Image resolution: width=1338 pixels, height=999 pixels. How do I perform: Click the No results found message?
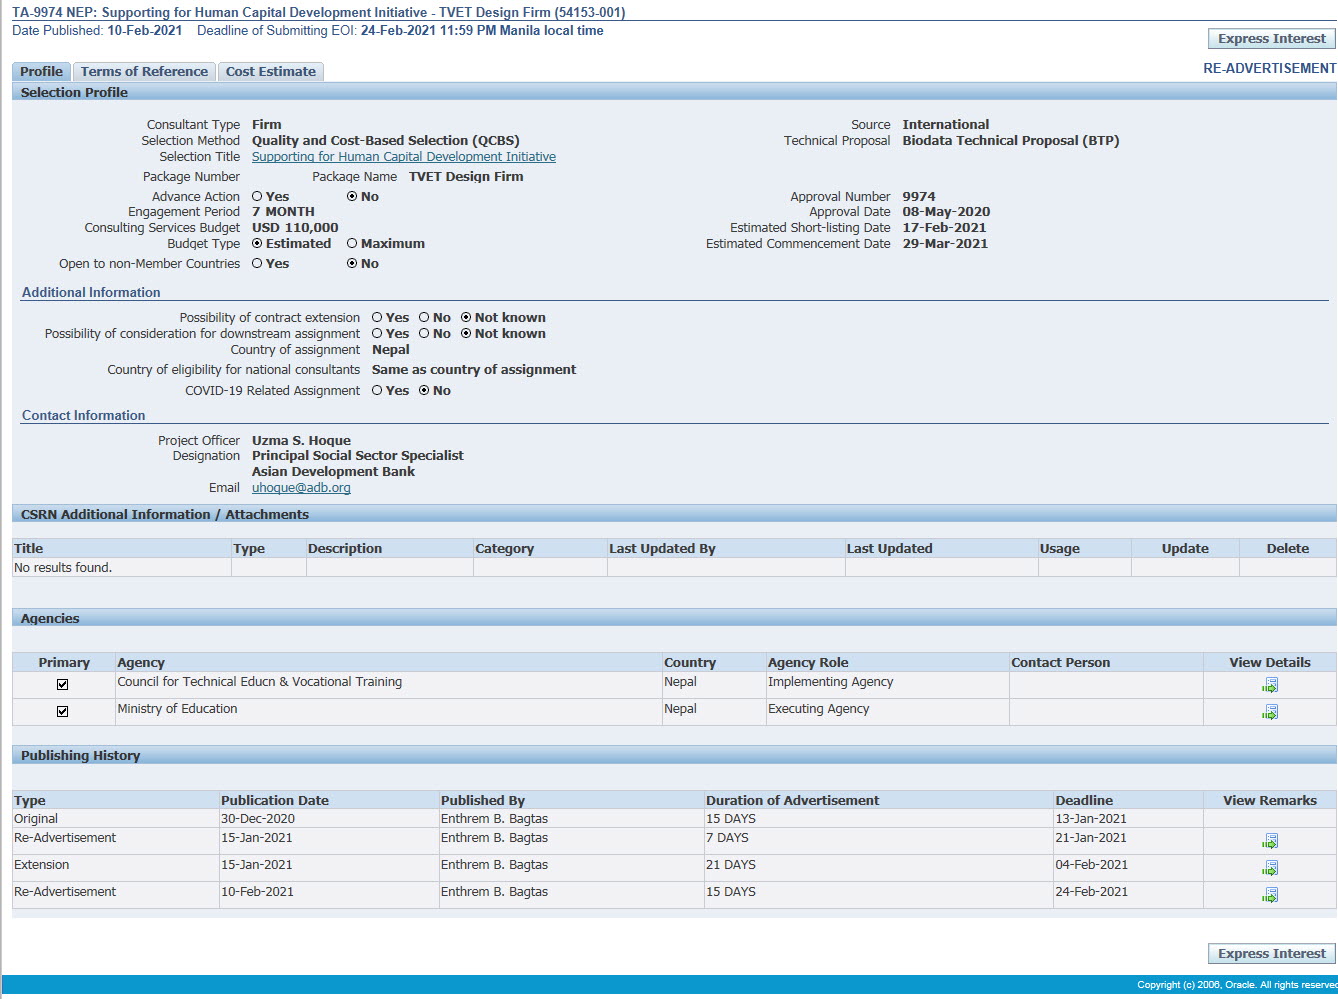coord(63,568)
